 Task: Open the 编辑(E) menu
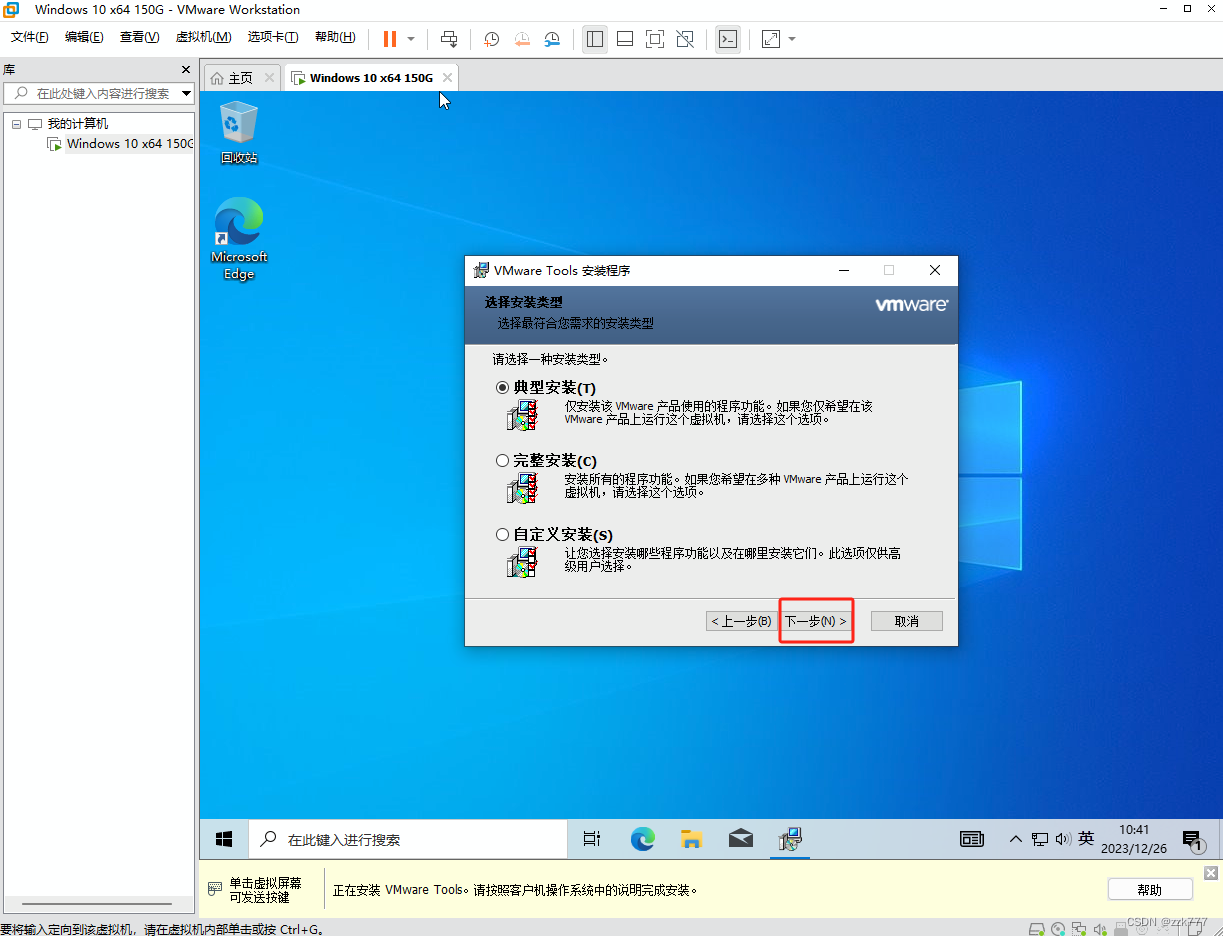pyautogui.click(x=84, y=37)
